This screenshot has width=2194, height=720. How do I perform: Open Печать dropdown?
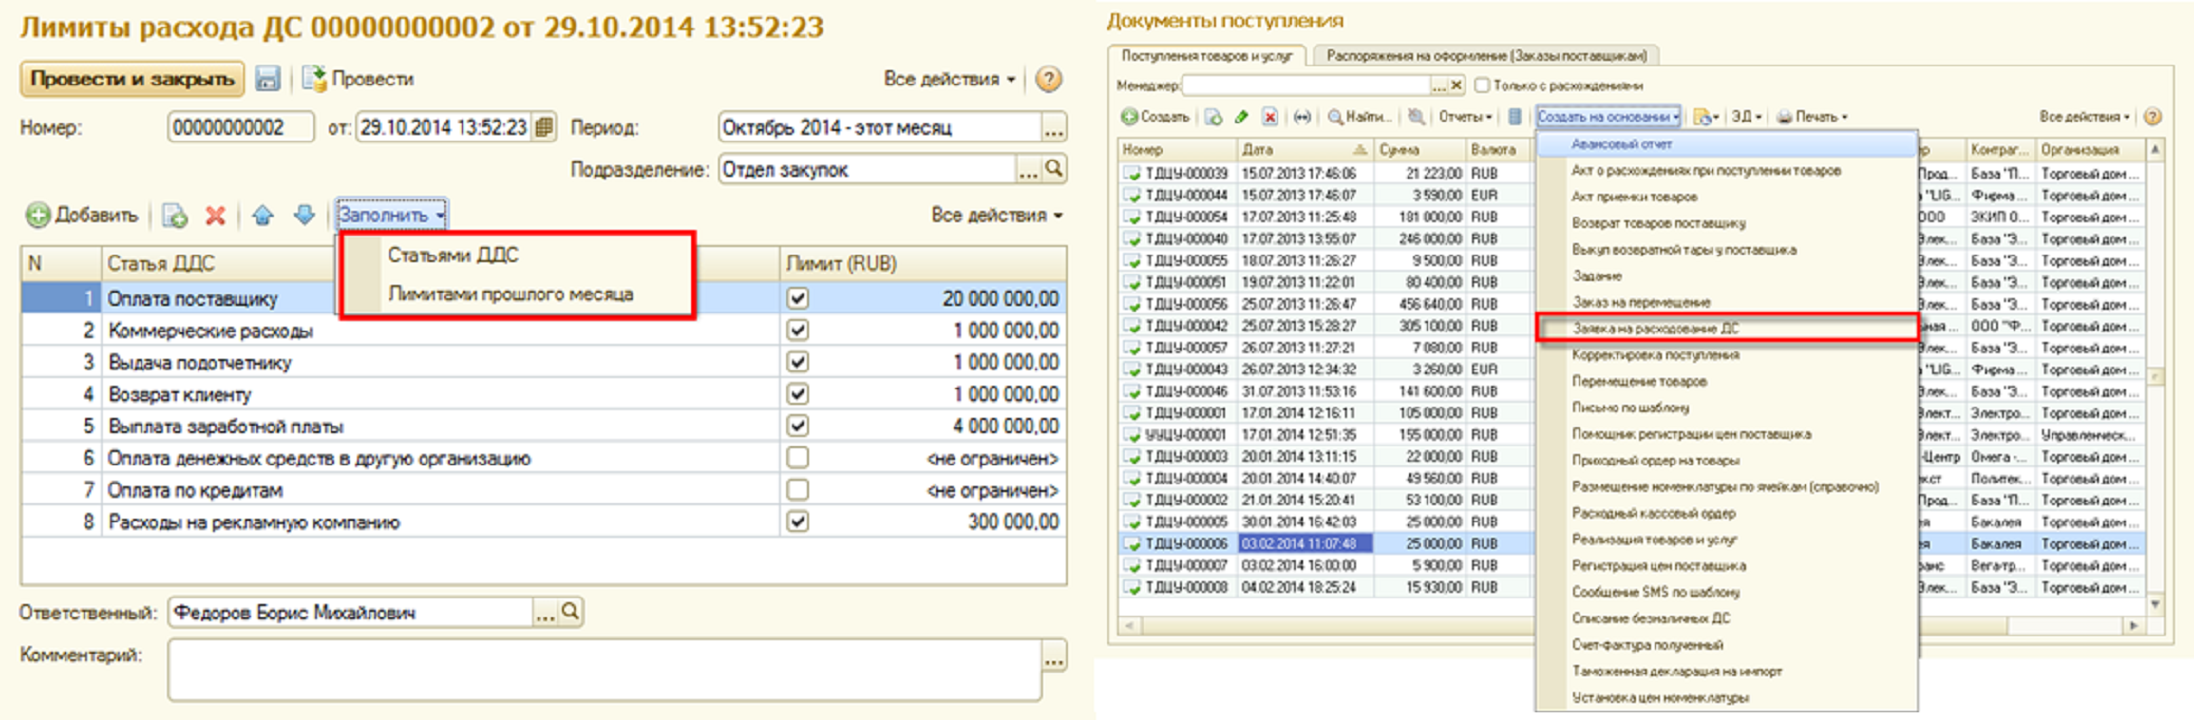pos(1812,117)
